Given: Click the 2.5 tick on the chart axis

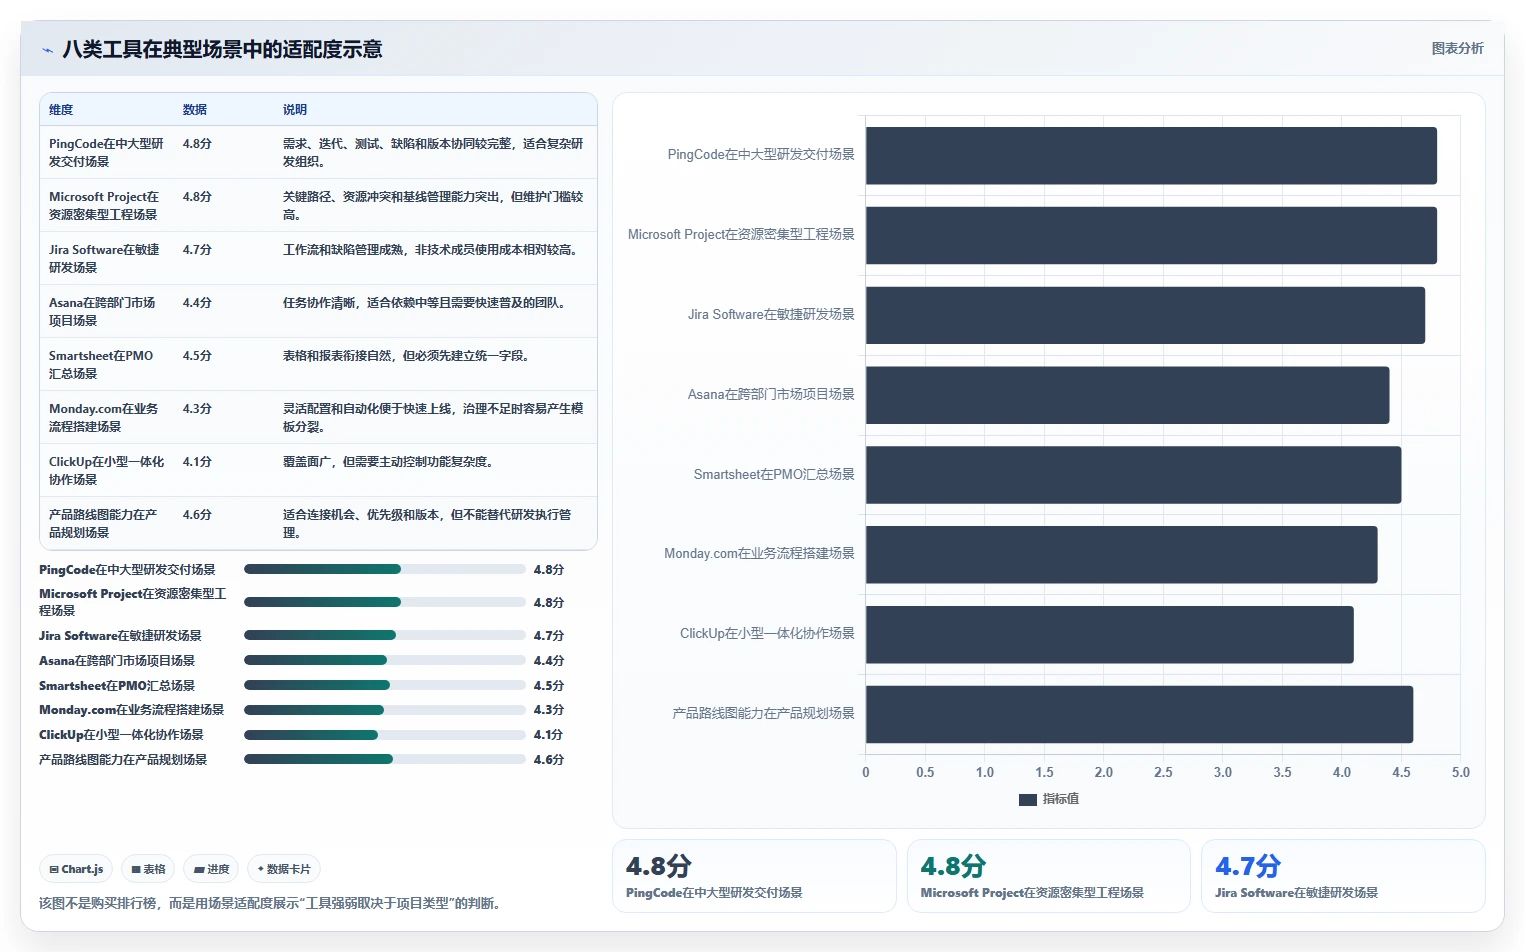Looking at the screenshot, I should [x=1163, y=772].
